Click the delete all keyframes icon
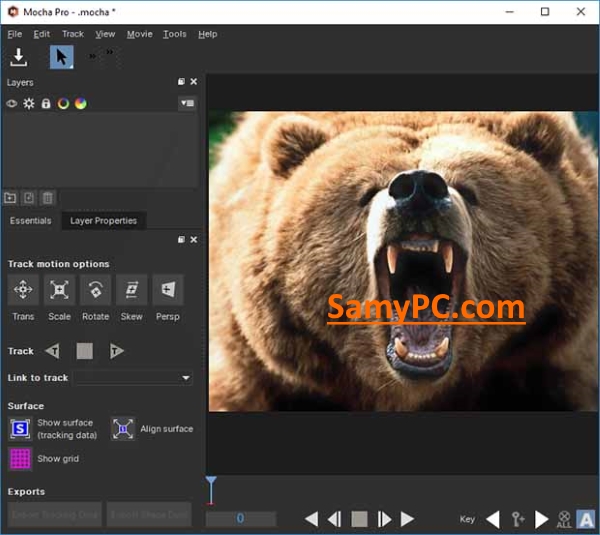The image size is (600, 535). coord(564,519)
